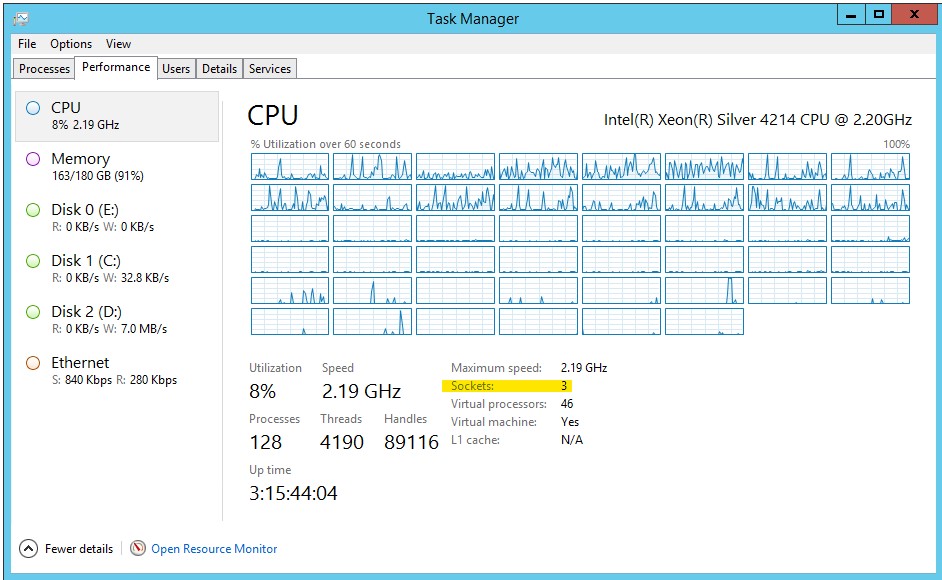
Task: Expand the Options menu
Action: tap(70, 44)
